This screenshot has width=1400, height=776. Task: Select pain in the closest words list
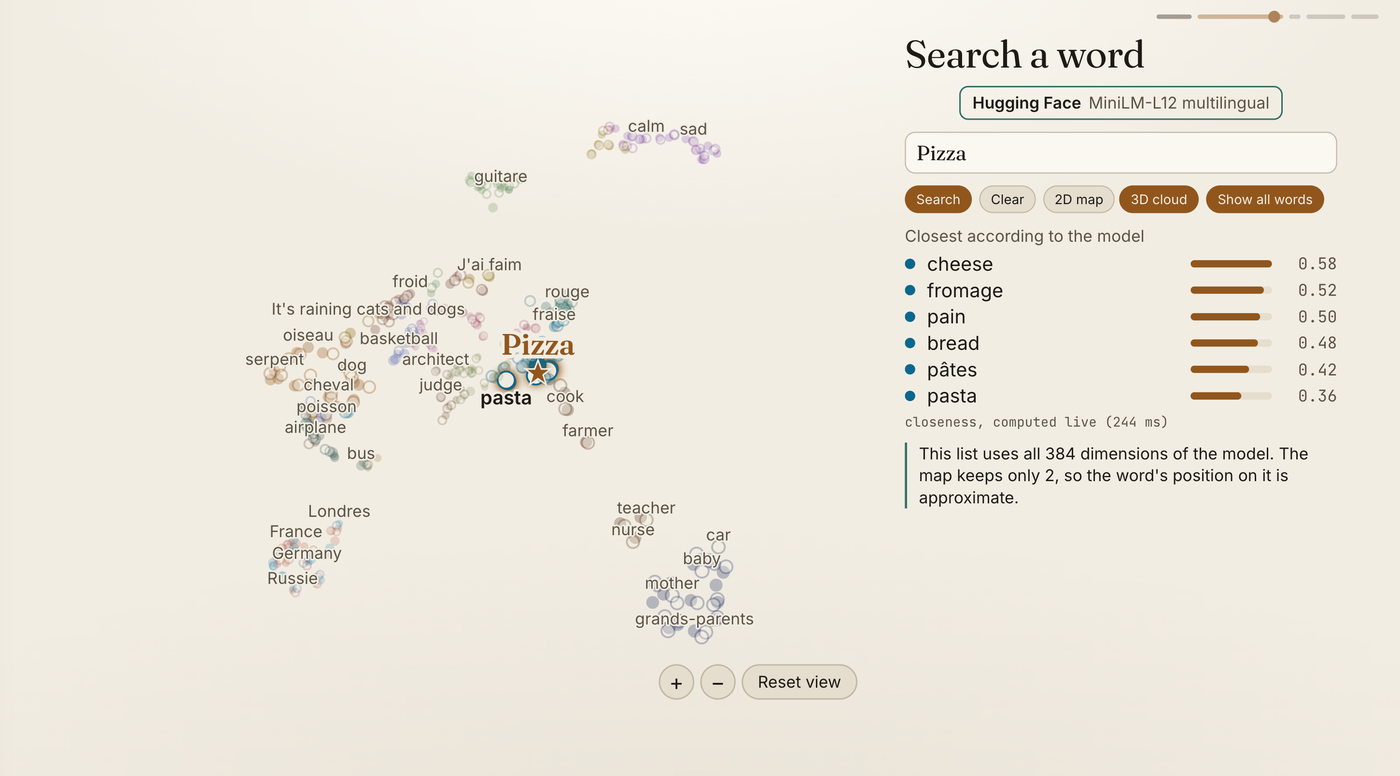(x=1121, y=317)
